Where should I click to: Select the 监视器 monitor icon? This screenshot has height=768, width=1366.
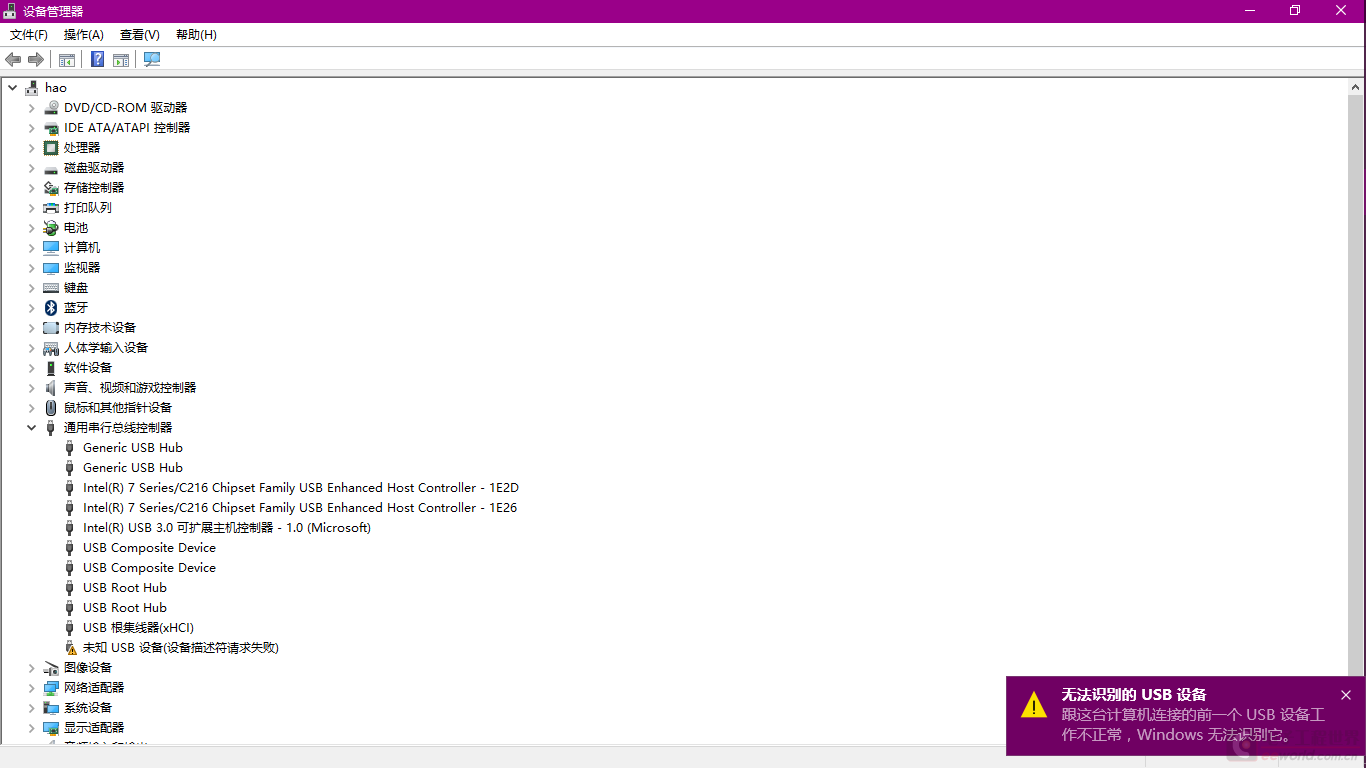tap(51, 268)
